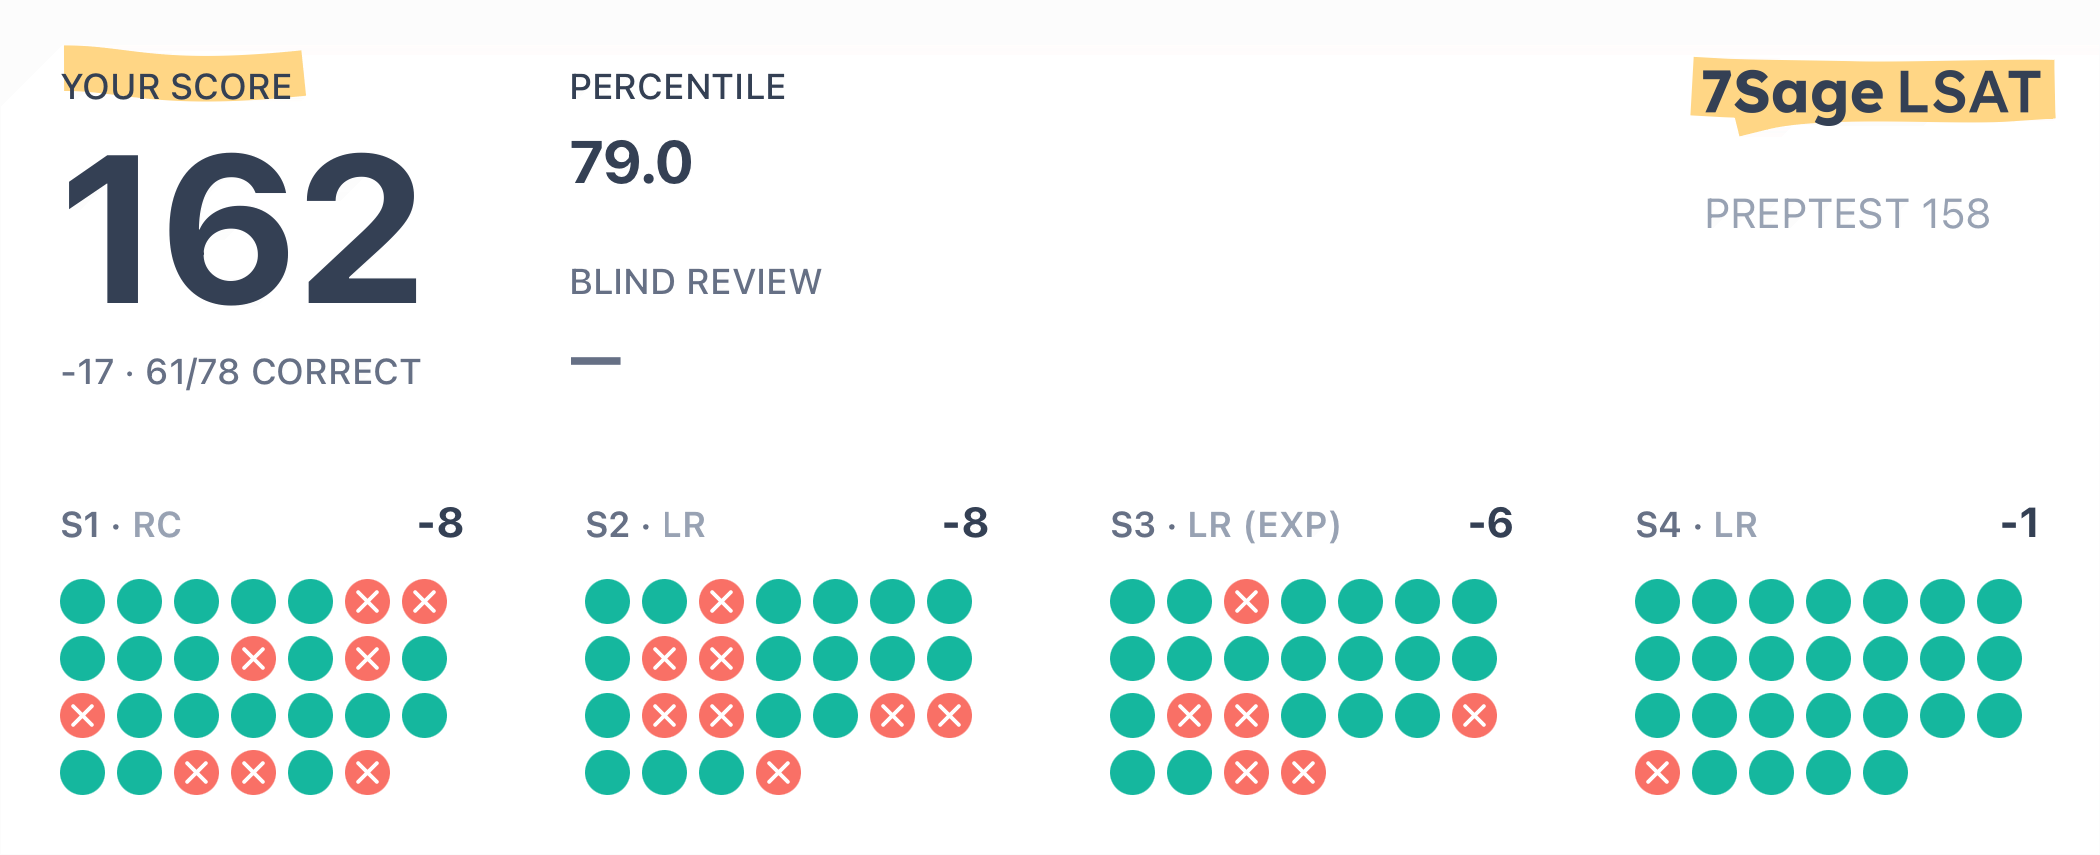Click the first incorrect dot in S2 LR

tap(721, 602)
